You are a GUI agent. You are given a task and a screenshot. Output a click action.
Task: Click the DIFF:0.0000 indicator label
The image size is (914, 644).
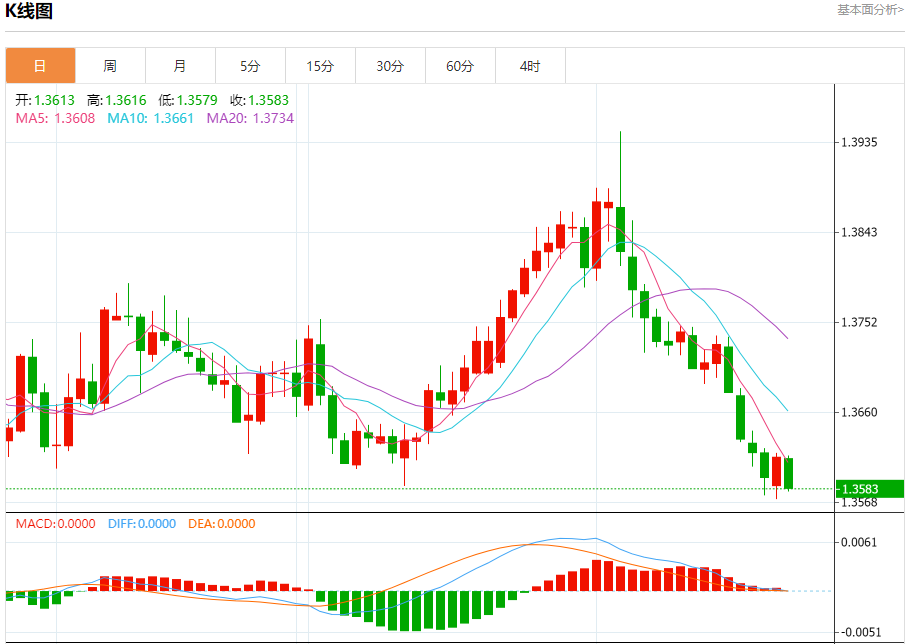pos(142,523)
